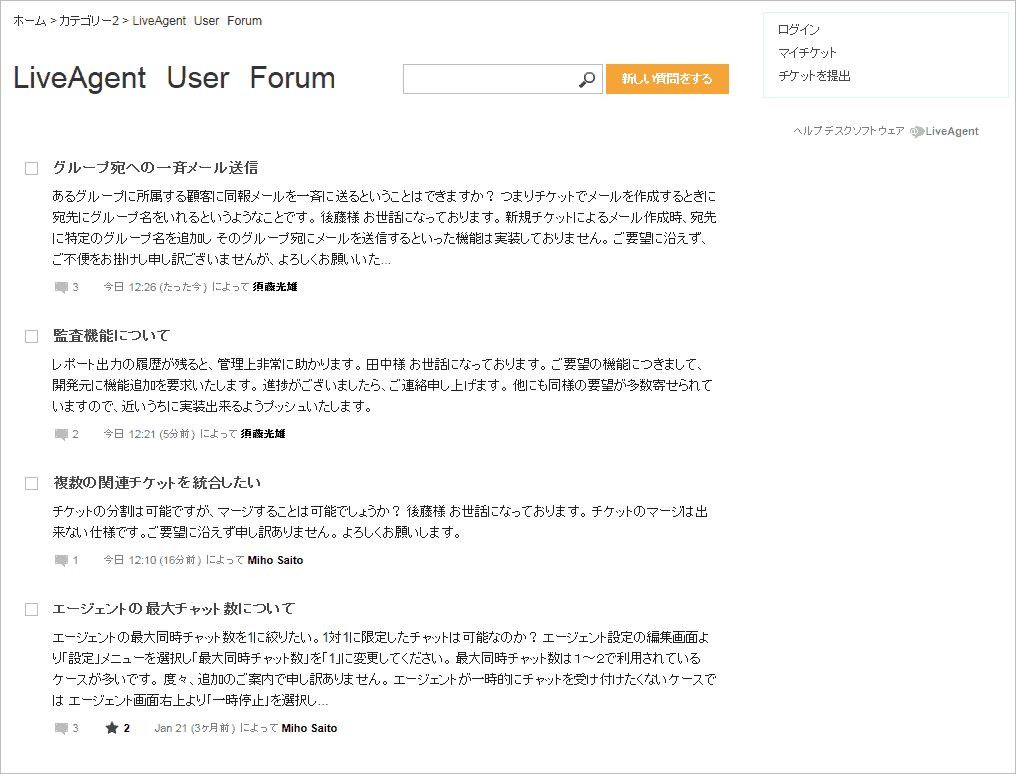Open LiveAgent User Forum breadcrumb
The height and width of the screenshot is (774, 1016).
(x=197, y=21)
